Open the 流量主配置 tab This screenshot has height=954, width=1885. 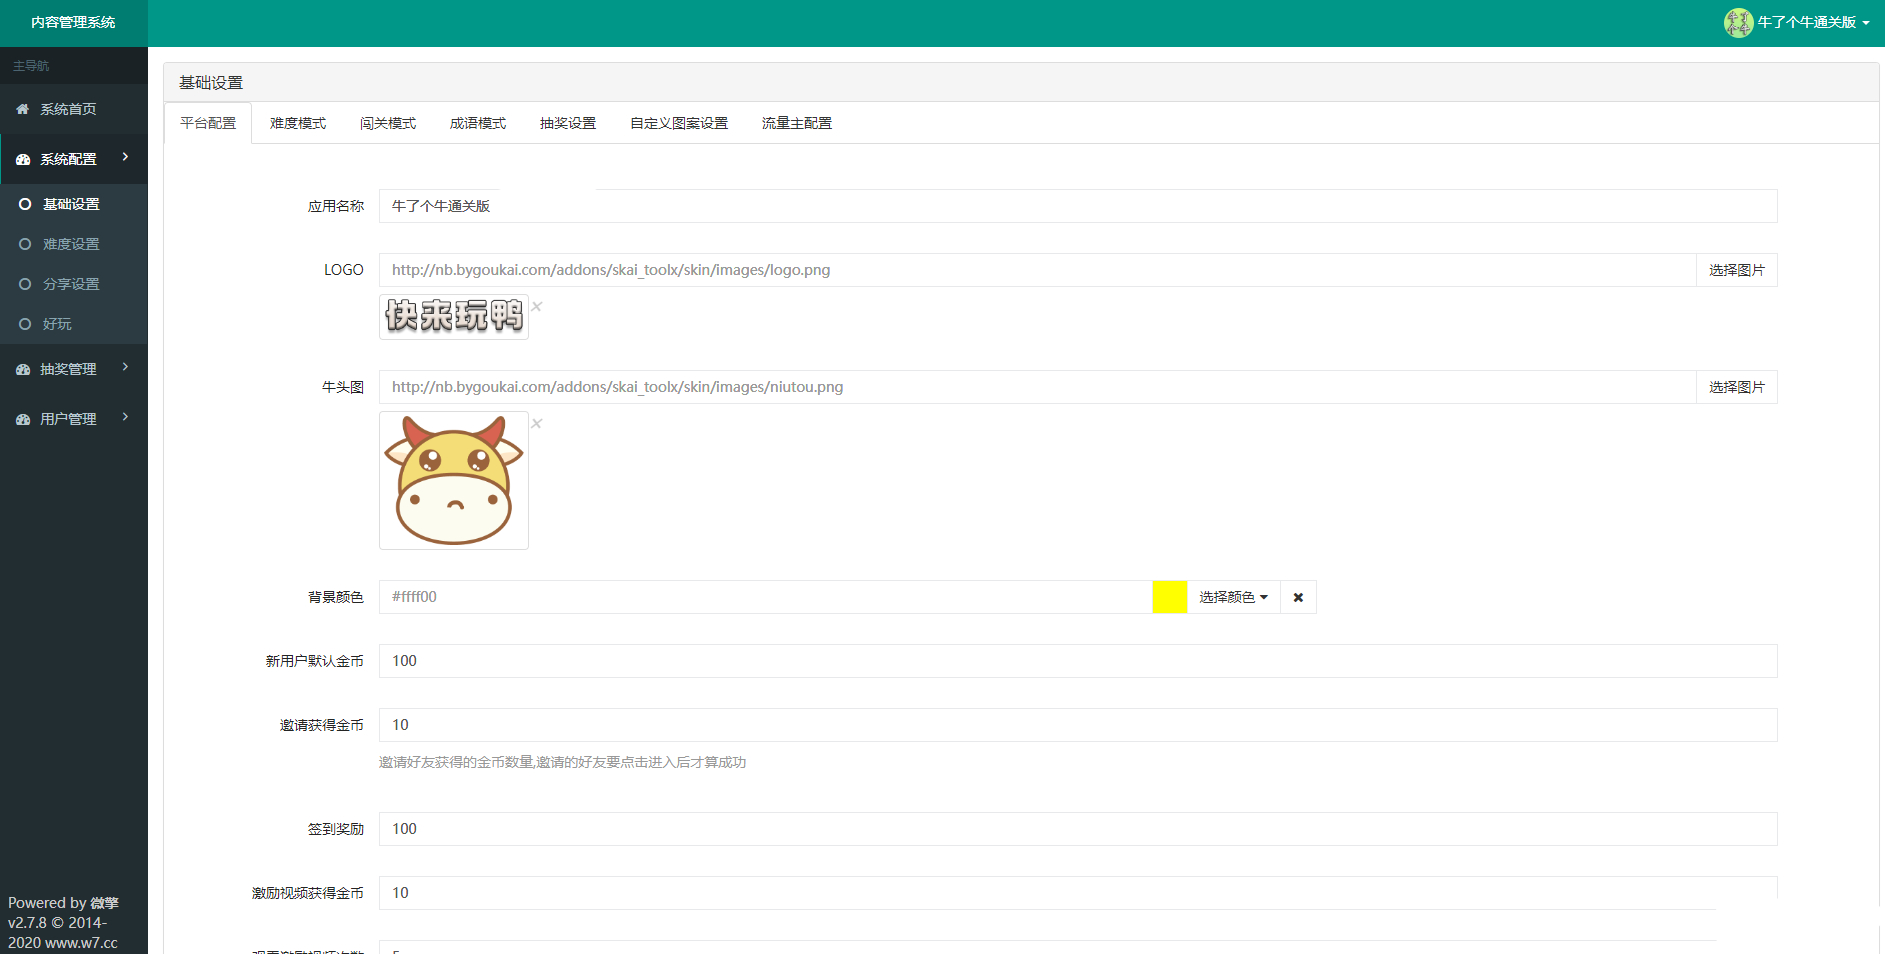tap(795, 122)
